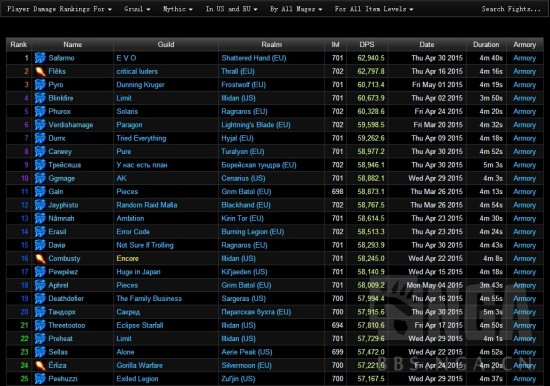The image size is (550, 386).
Task: Open the Kil'jaeden (US) realm link
Action: [244, 272]
